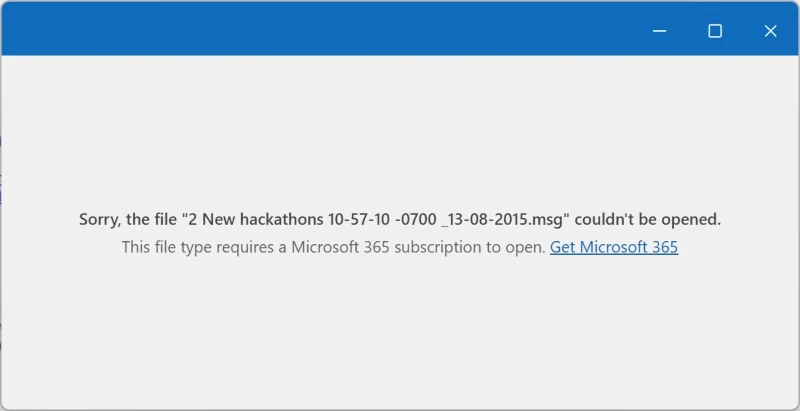Maximize the error dialog window
This screenshot has width=800, height=411.
point(715,31)
